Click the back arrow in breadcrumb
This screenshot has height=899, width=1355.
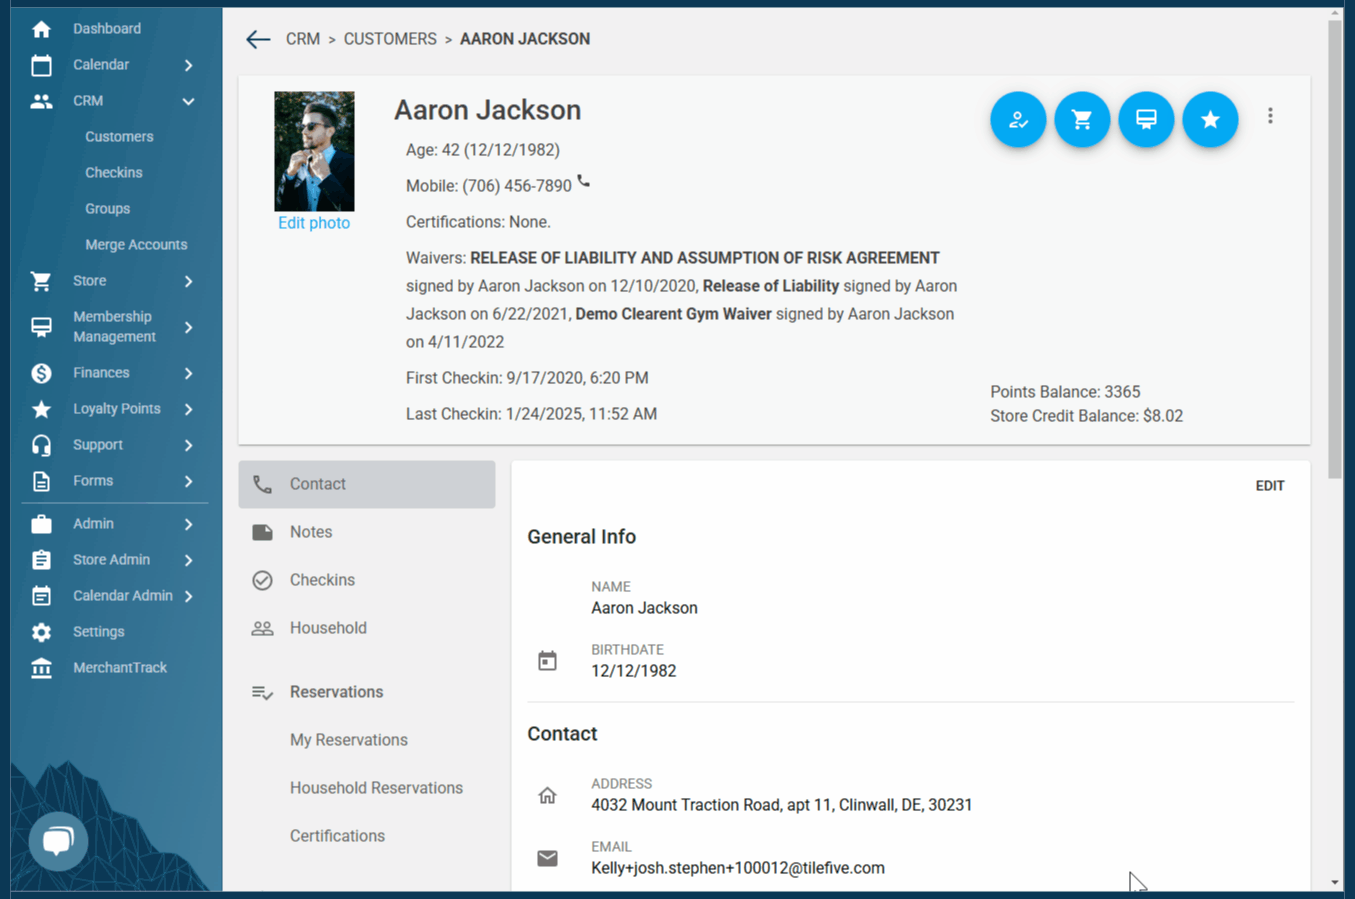(x=258, y=39)
